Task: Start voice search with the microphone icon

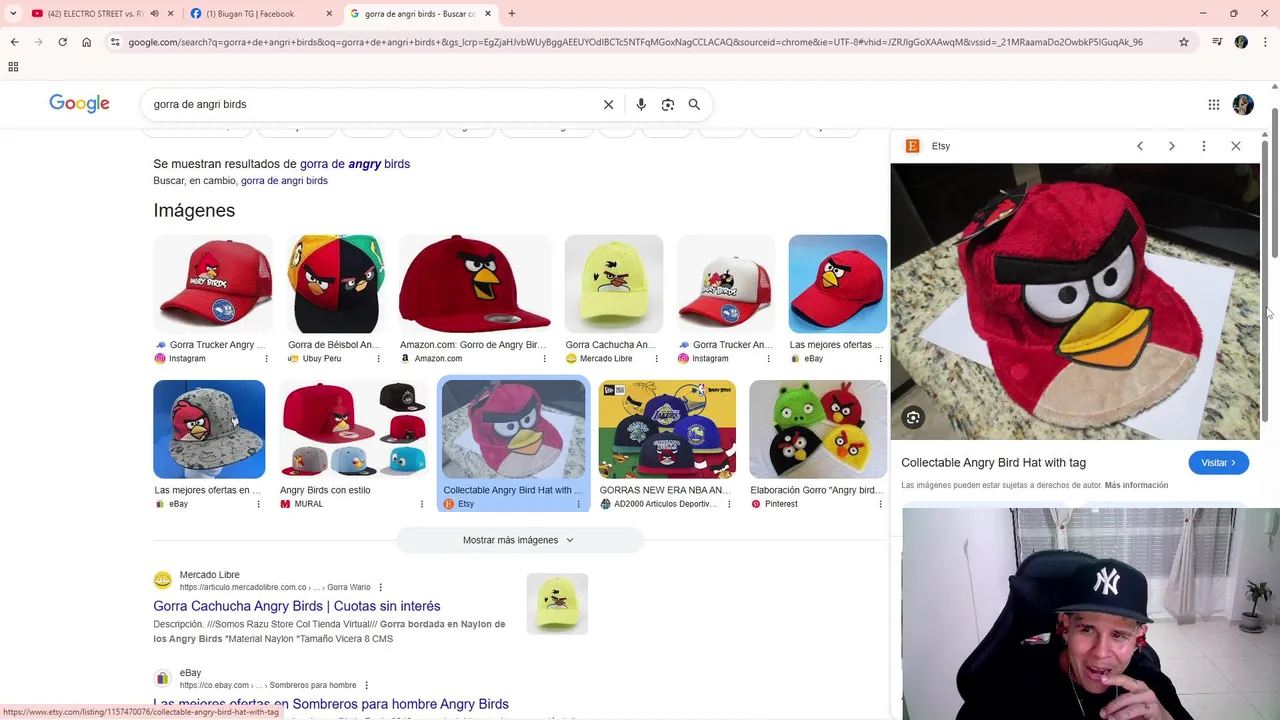Action: (x=641, y=104)
